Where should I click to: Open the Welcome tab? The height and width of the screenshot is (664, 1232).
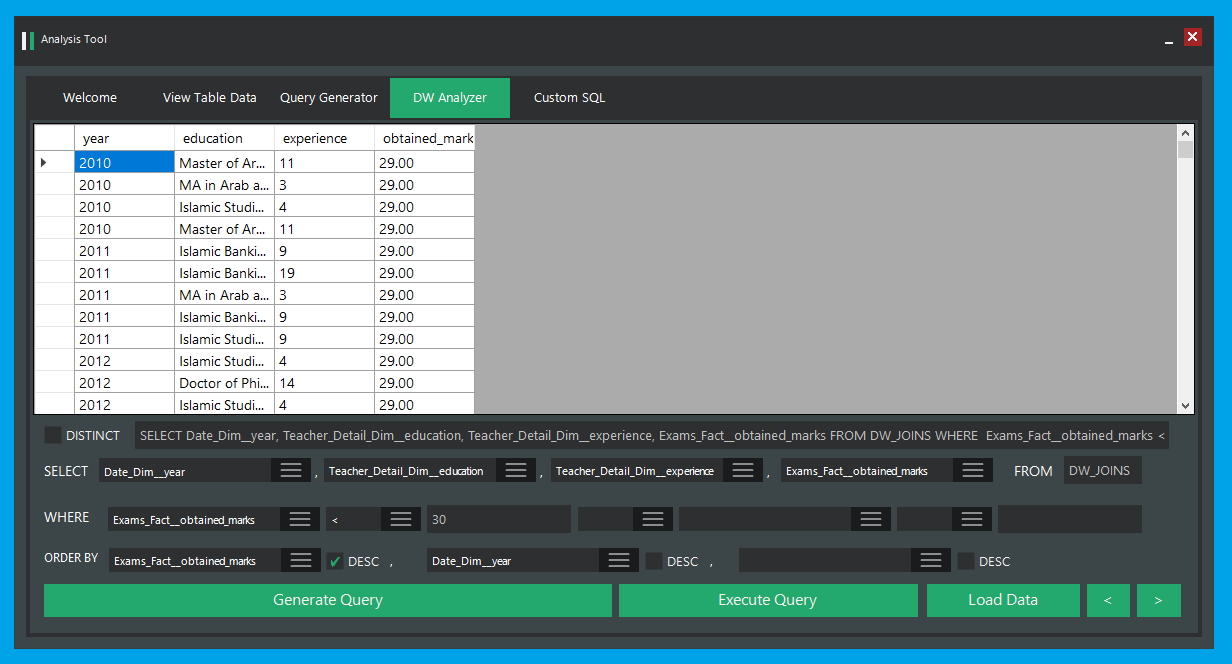pyautogui.click(x=90, y=98)
